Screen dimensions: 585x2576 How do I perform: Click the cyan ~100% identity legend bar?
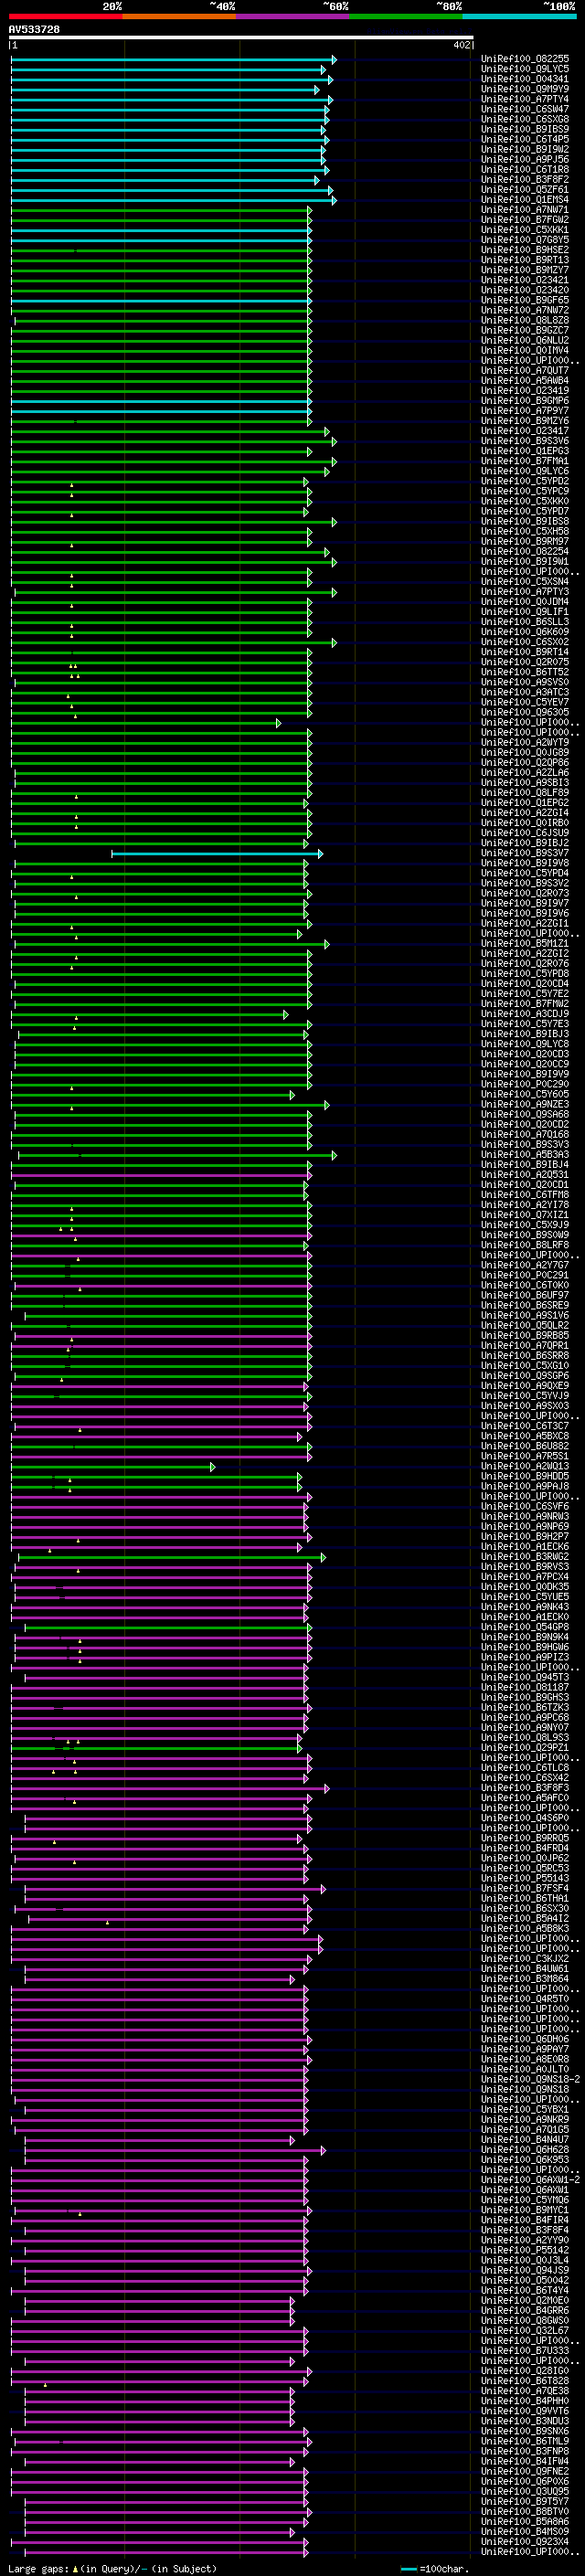tap(519, 16)
